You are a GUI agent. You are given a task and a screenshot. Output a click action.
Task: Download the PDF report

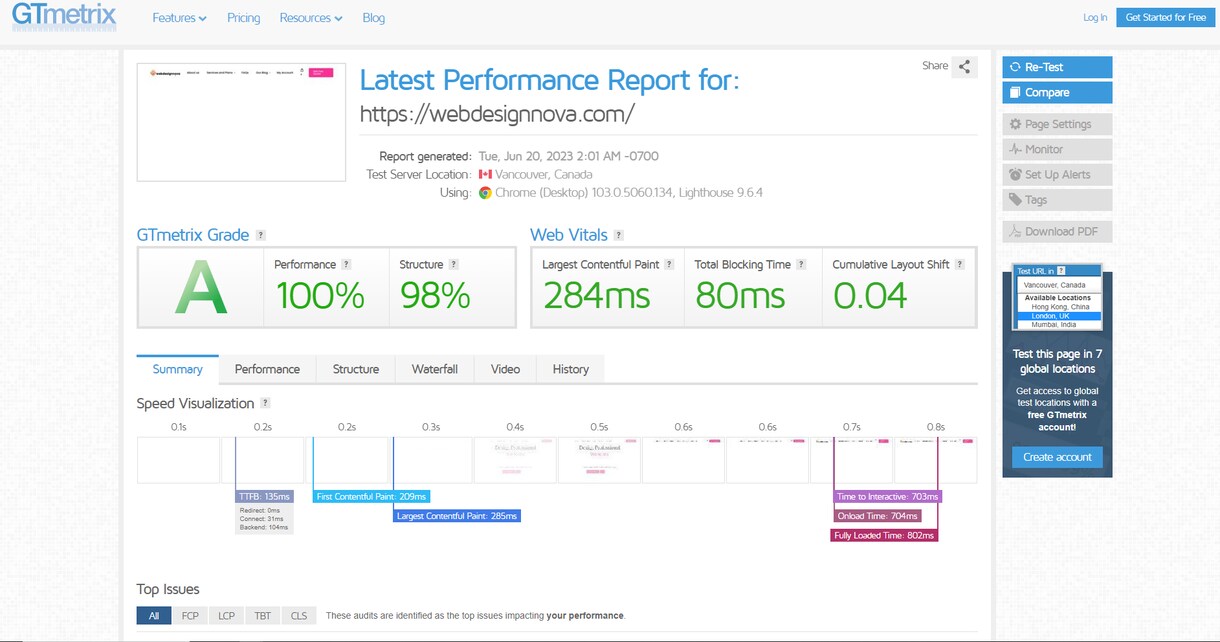coord(1057,231)
